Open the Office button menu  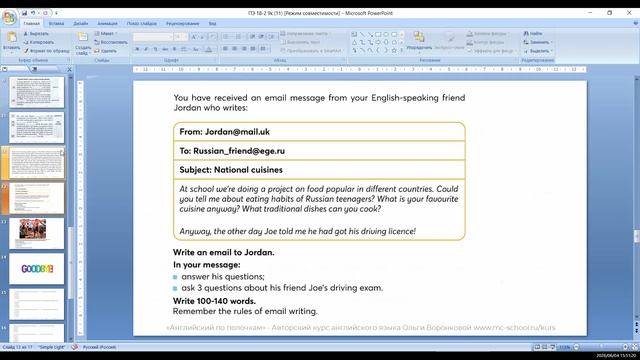click(9, 18)
